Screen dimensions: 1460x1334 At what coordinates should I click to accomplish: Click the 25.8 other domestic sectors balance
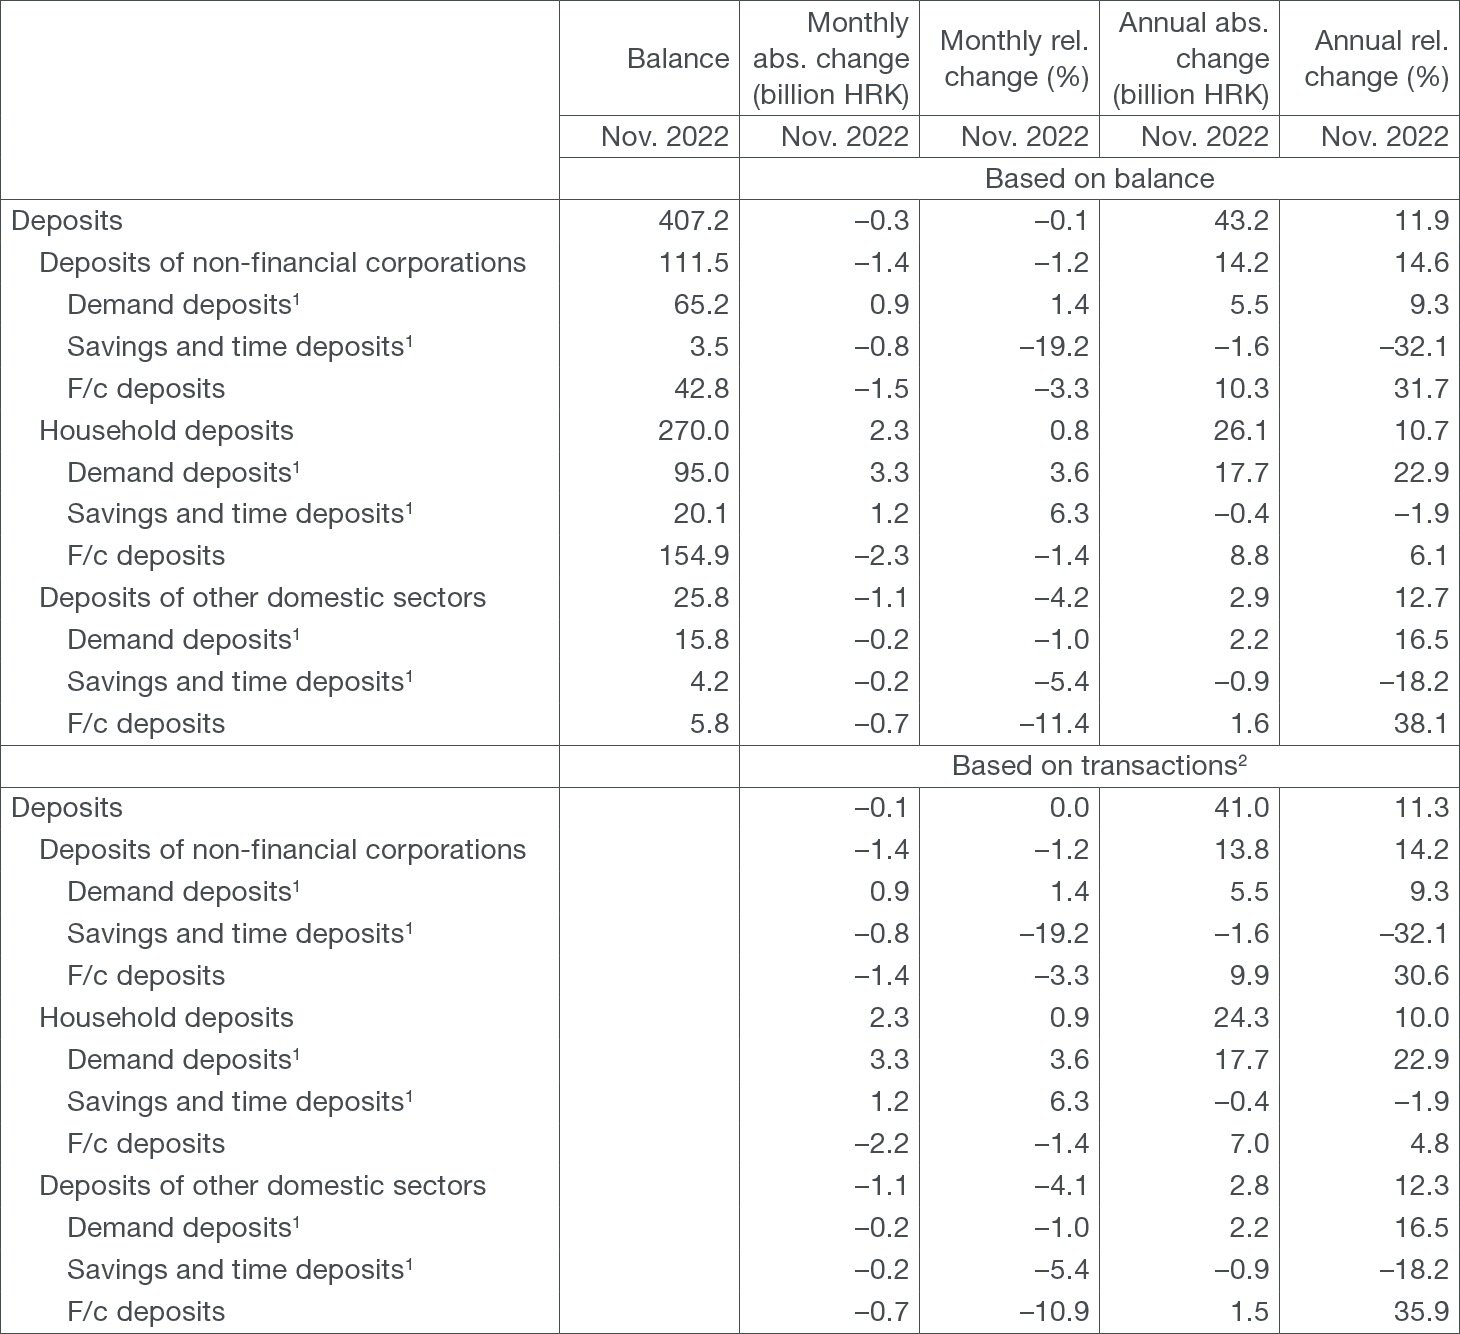click(700, 598)
